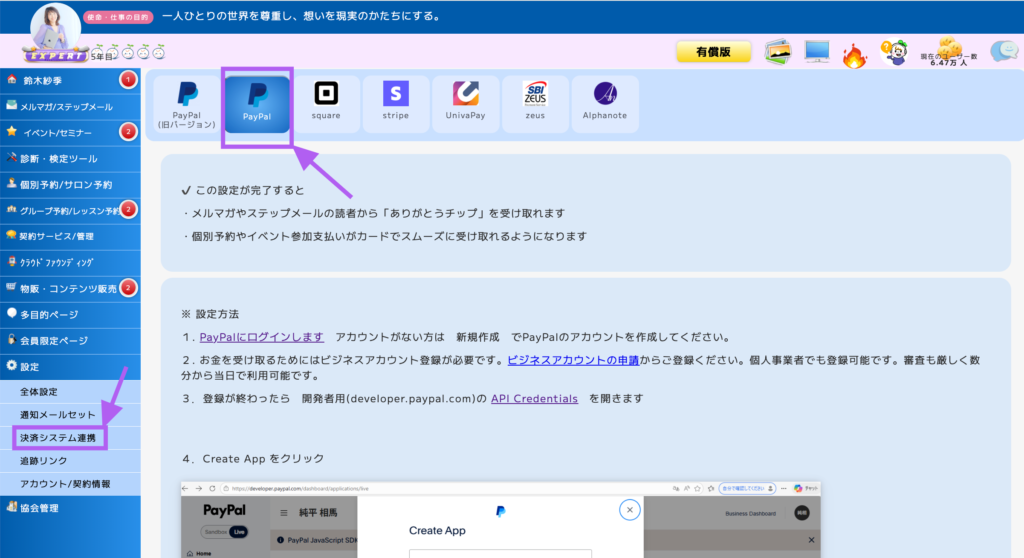Choose the Stripe payment icon
The image size is (1024, 558).
coord(395,103)
